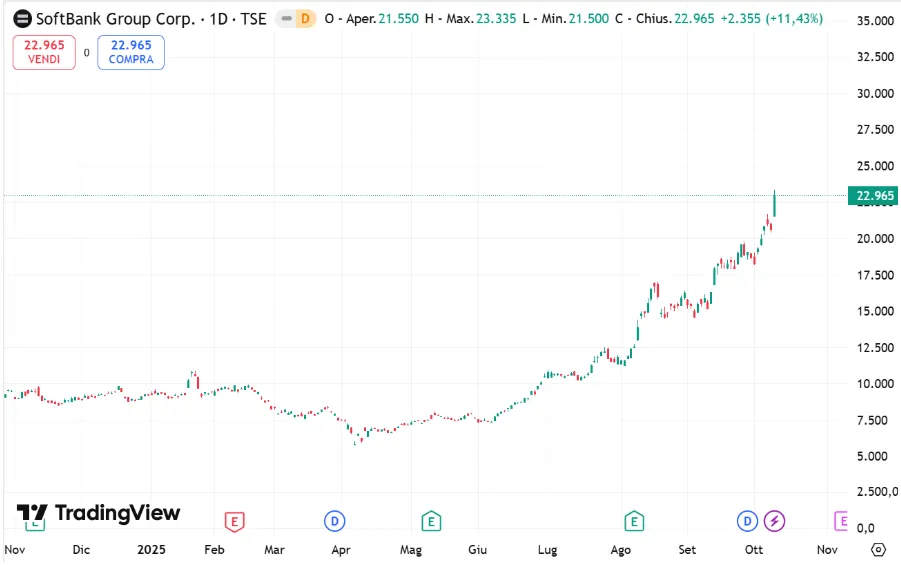Open chart settings gear icon at bottom right
901x565 pixels.
[878, 549]
